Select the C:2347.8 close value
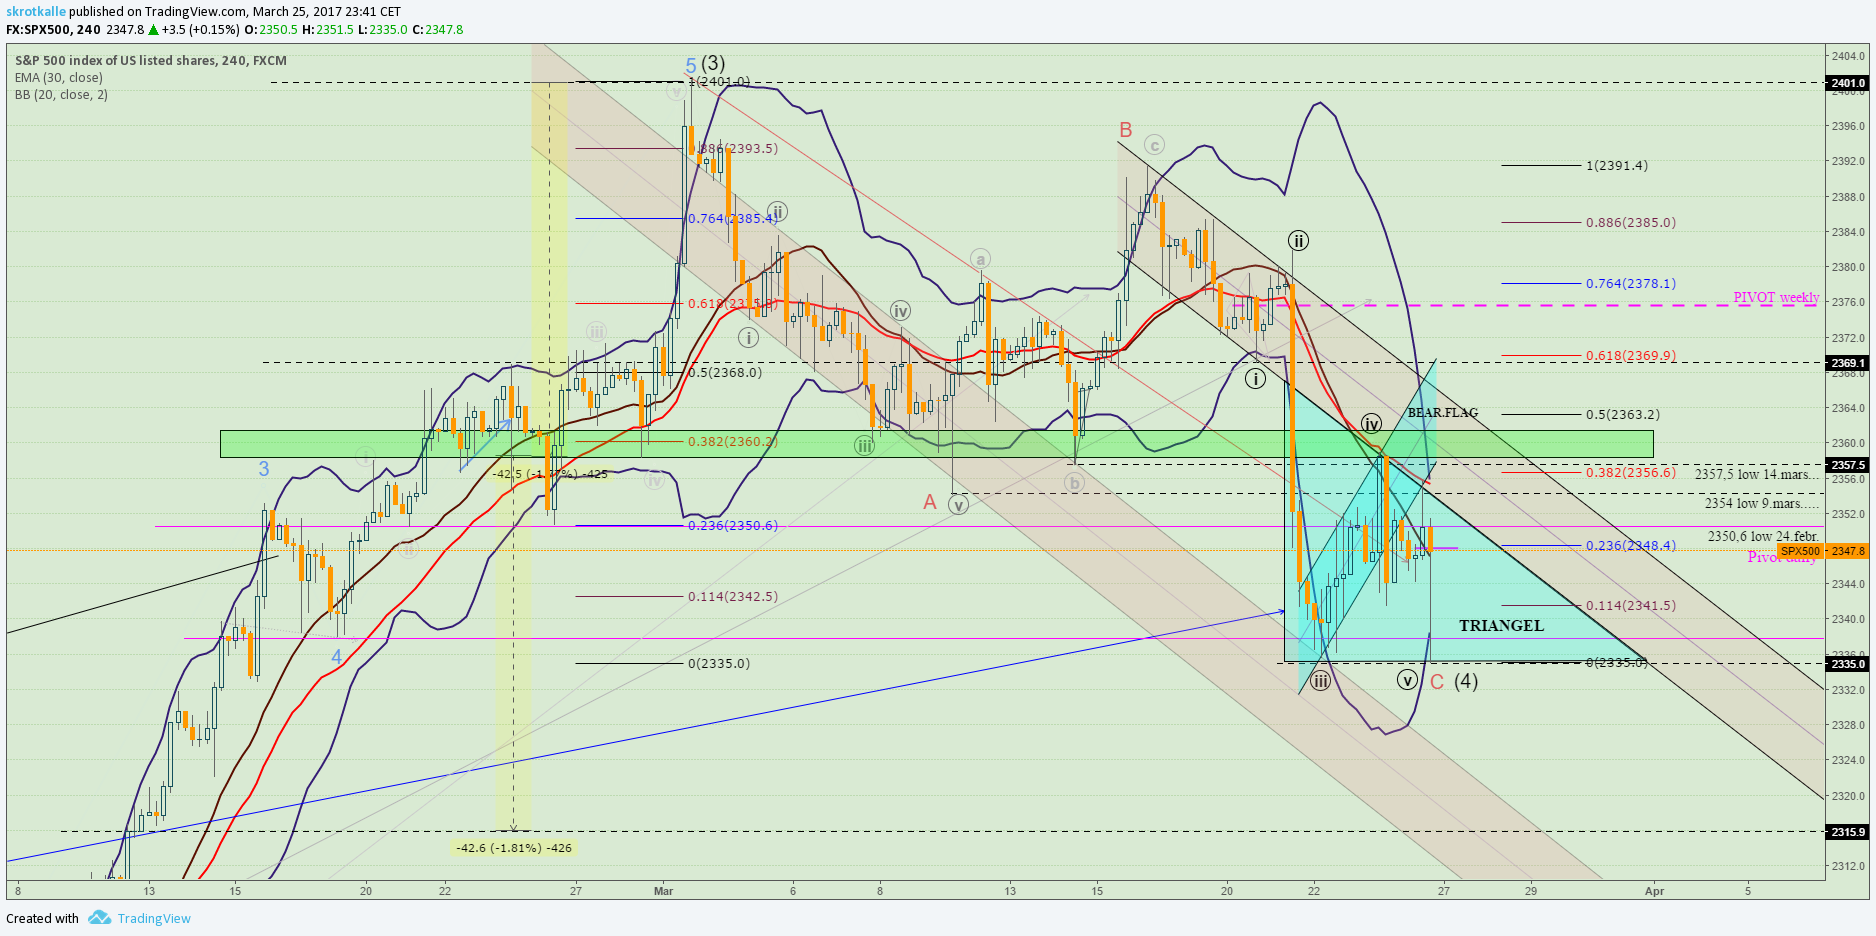This screenshot has width=1876, height=936. coord(437,30)
